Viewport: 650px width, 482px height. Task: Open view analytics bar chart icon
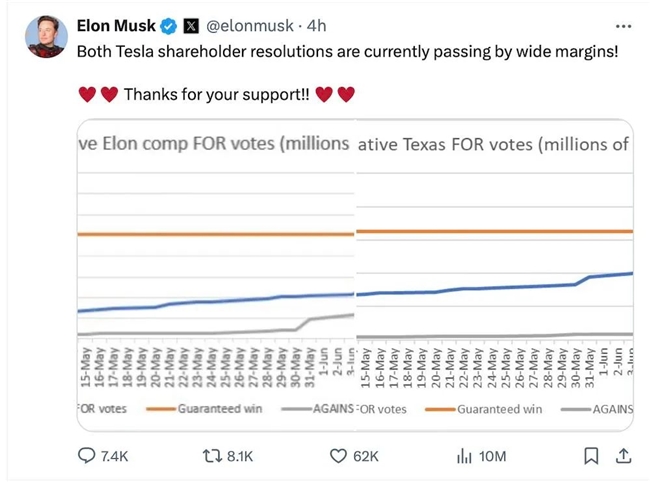[464, 456]
